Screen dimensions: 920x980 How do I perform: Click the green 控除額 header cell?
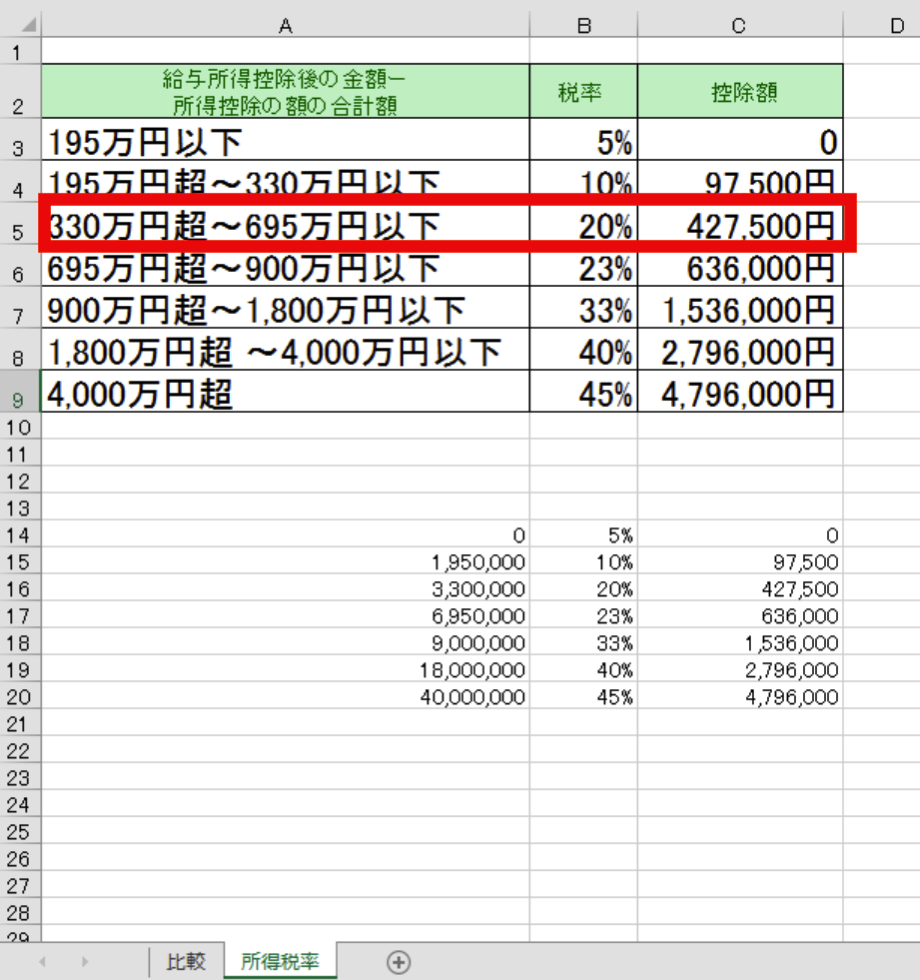(740, 92)
